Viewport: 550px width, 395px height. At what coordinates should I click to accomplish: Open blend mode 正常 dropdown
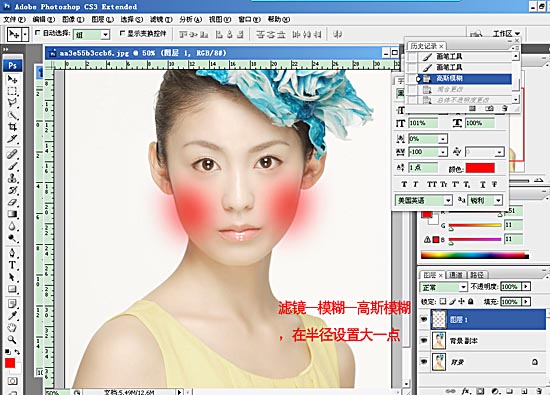coord(463,287)
